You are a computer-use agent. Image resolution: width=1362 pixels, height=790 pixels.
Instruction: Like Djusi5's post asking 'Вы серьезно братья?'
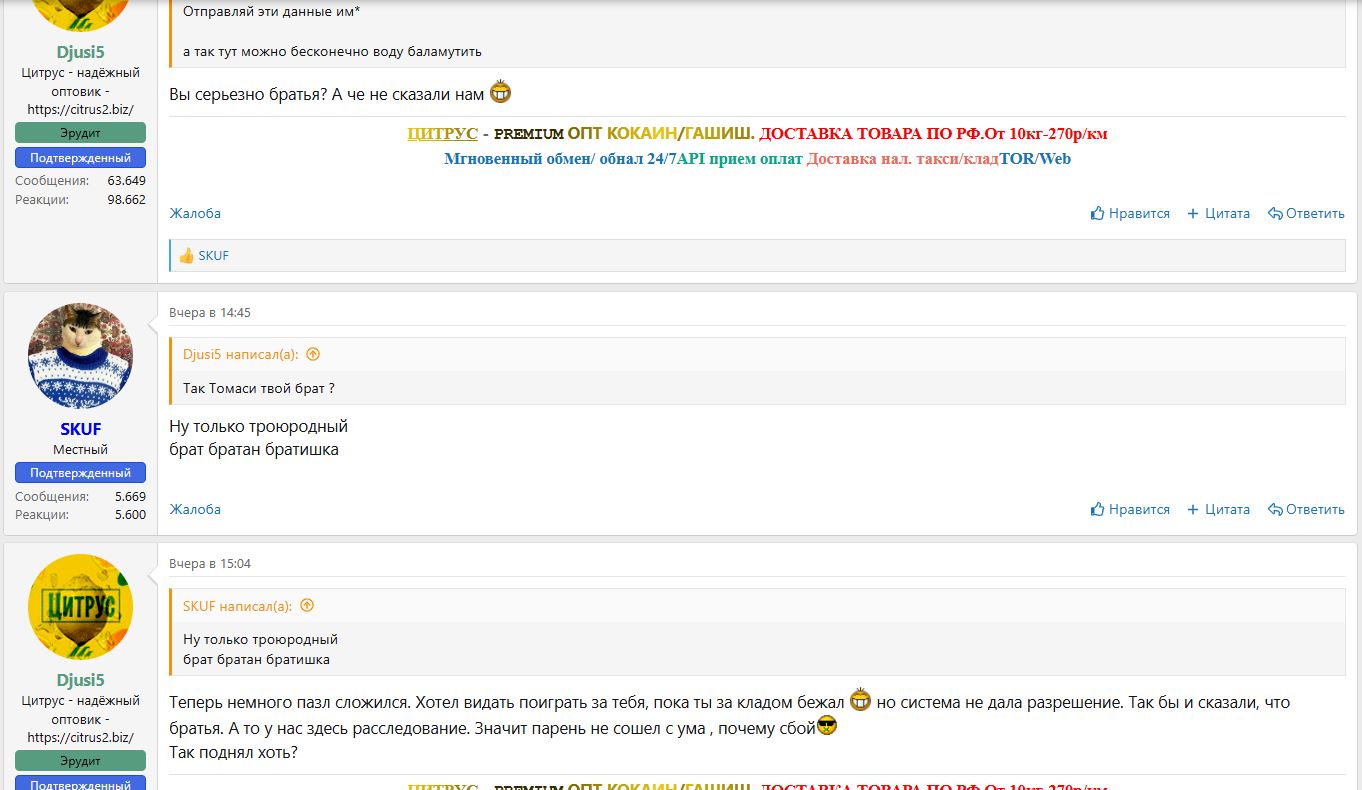tap(1130, 213)
